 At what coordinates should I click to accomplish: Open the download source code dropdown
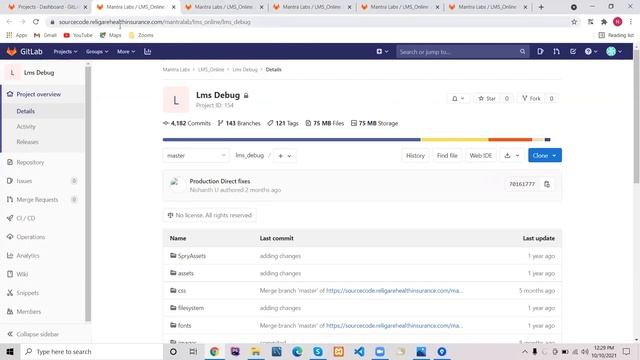coord(512,156)
